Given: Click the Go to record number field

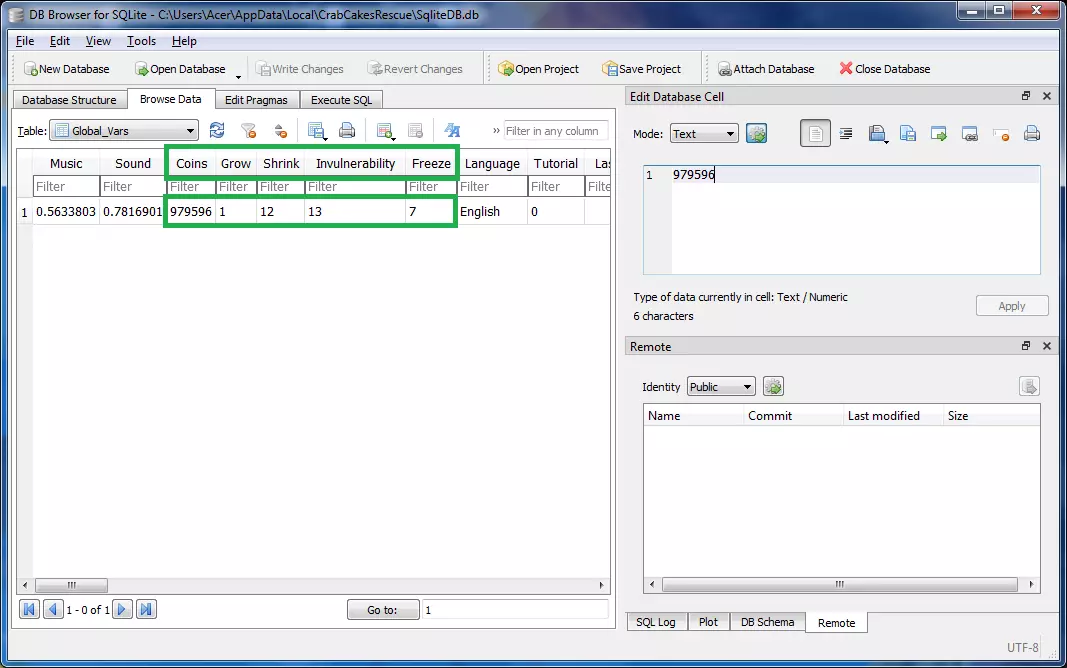Looking at the screenshot, I should click(x=515, y=610).
